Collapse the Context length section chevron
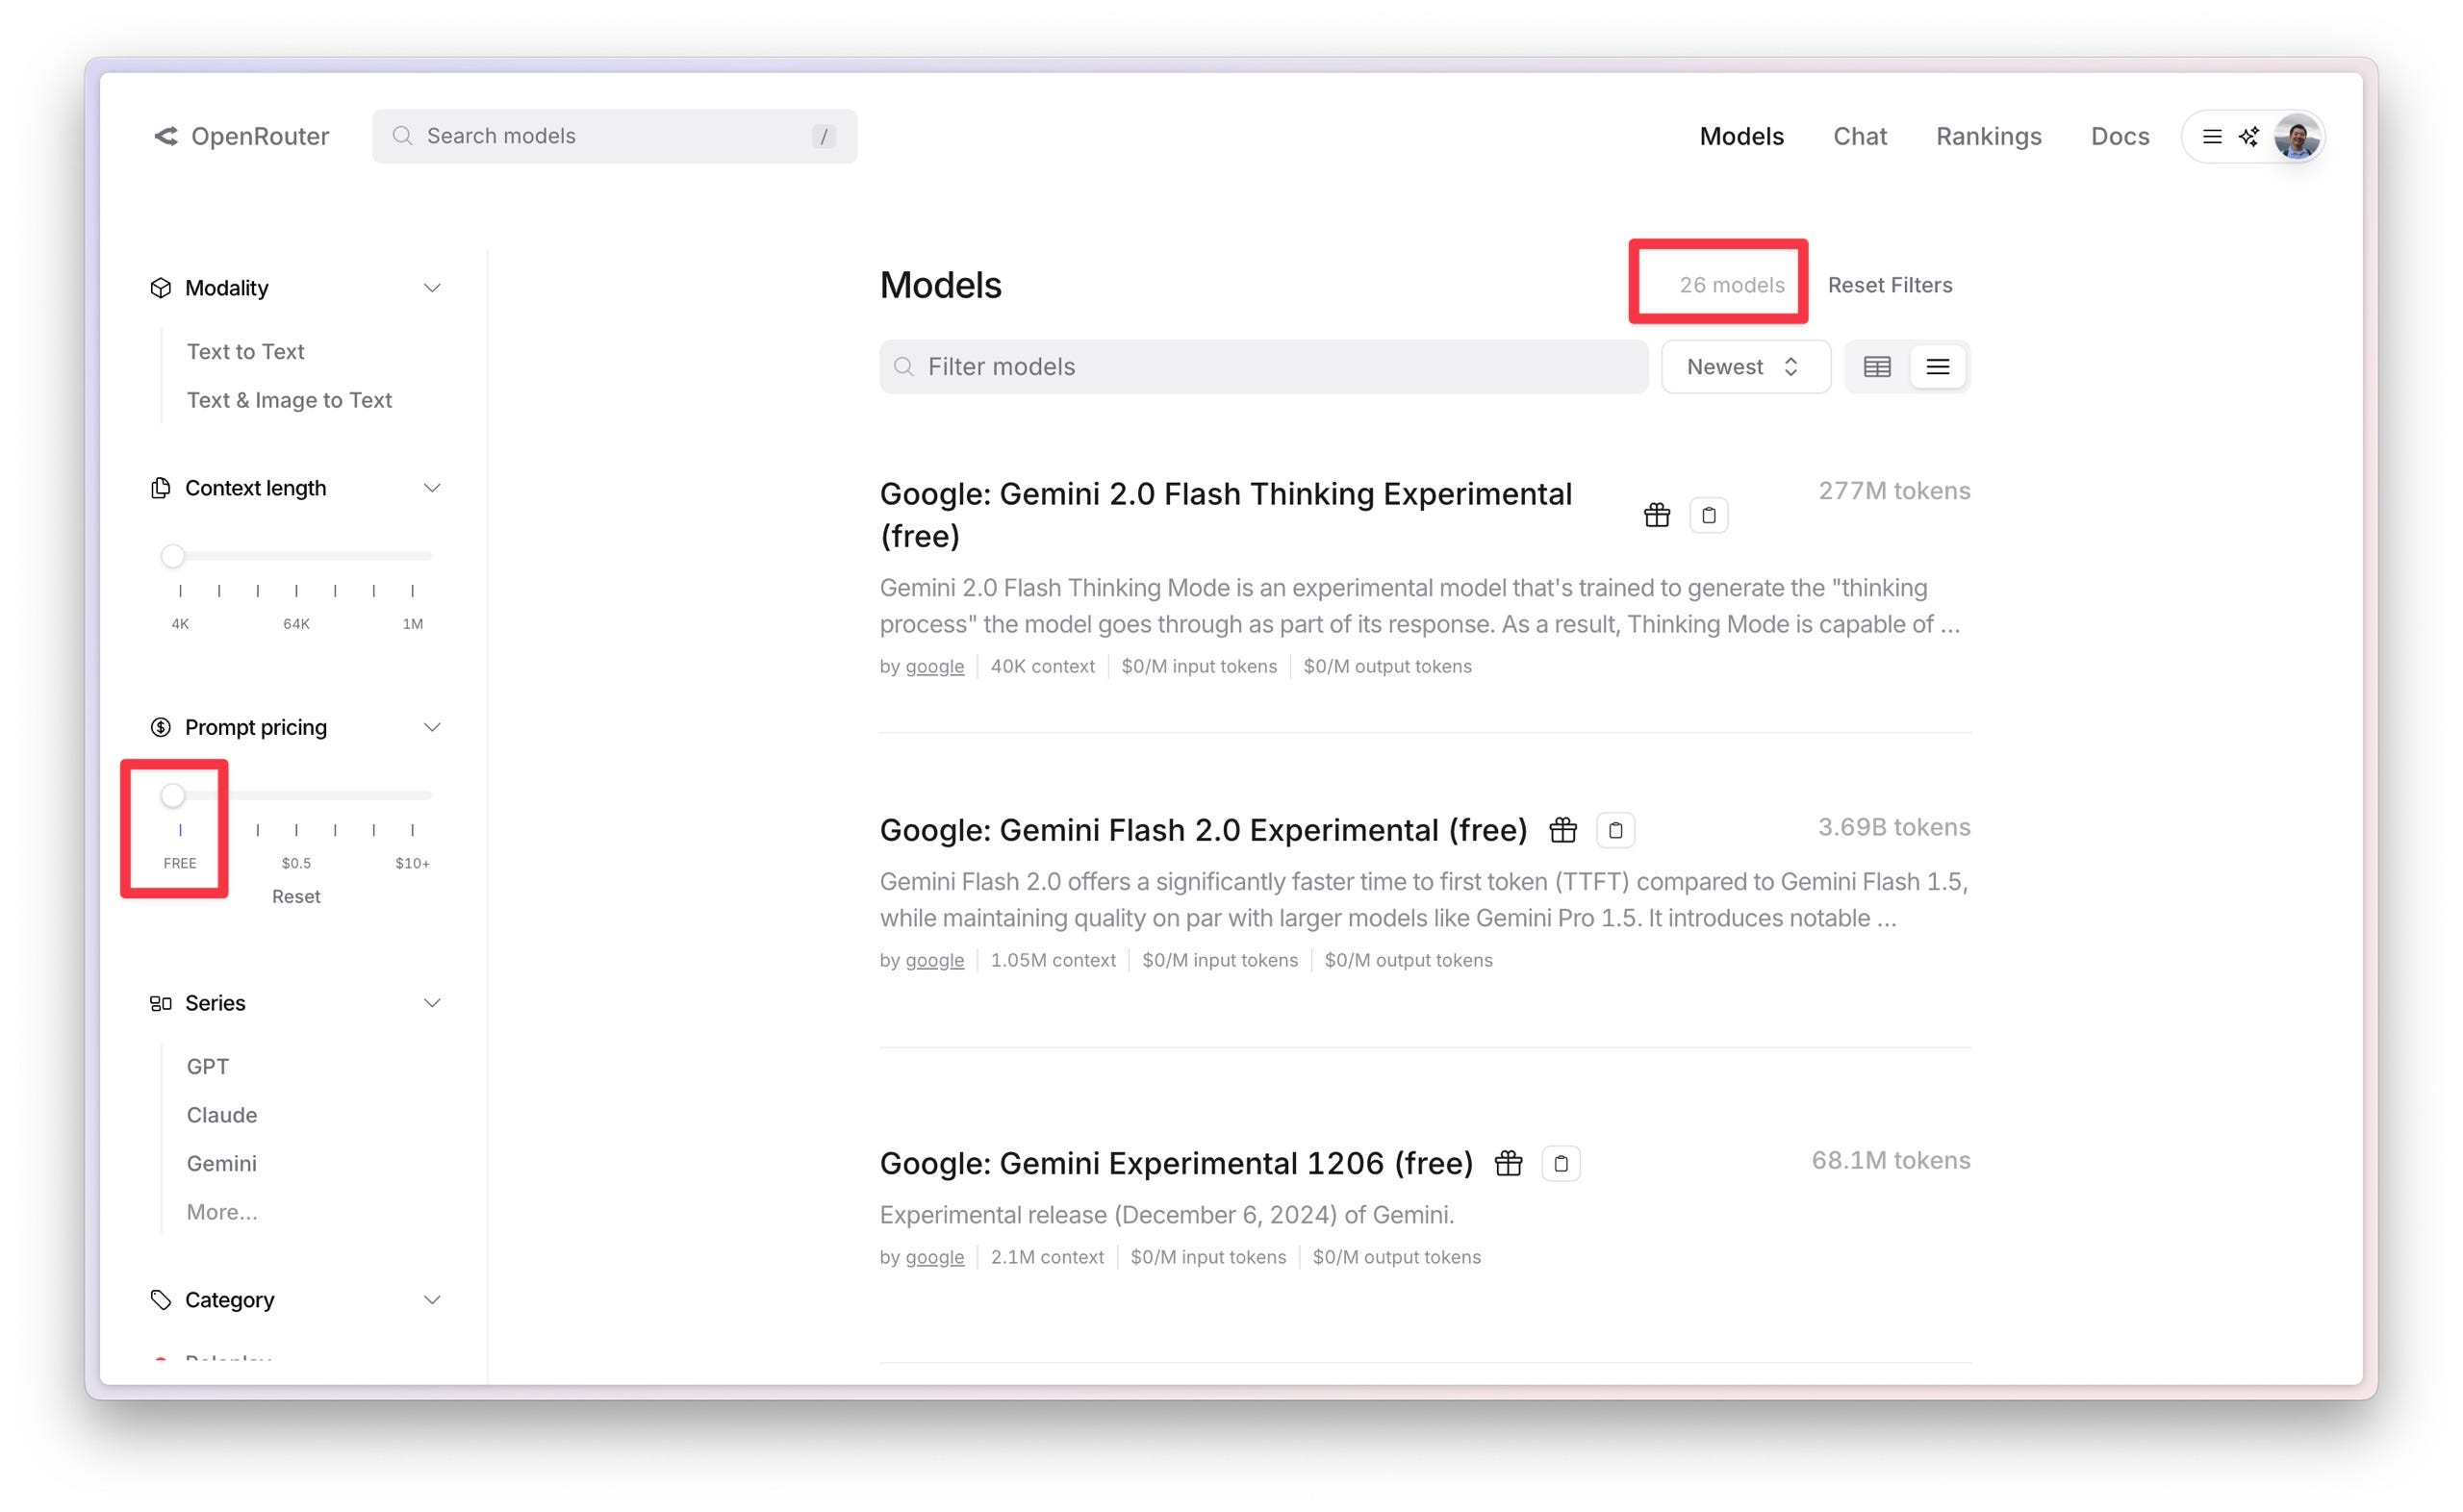Image resolution: width=2463 pixels, height=1512 pixels. 432,488
